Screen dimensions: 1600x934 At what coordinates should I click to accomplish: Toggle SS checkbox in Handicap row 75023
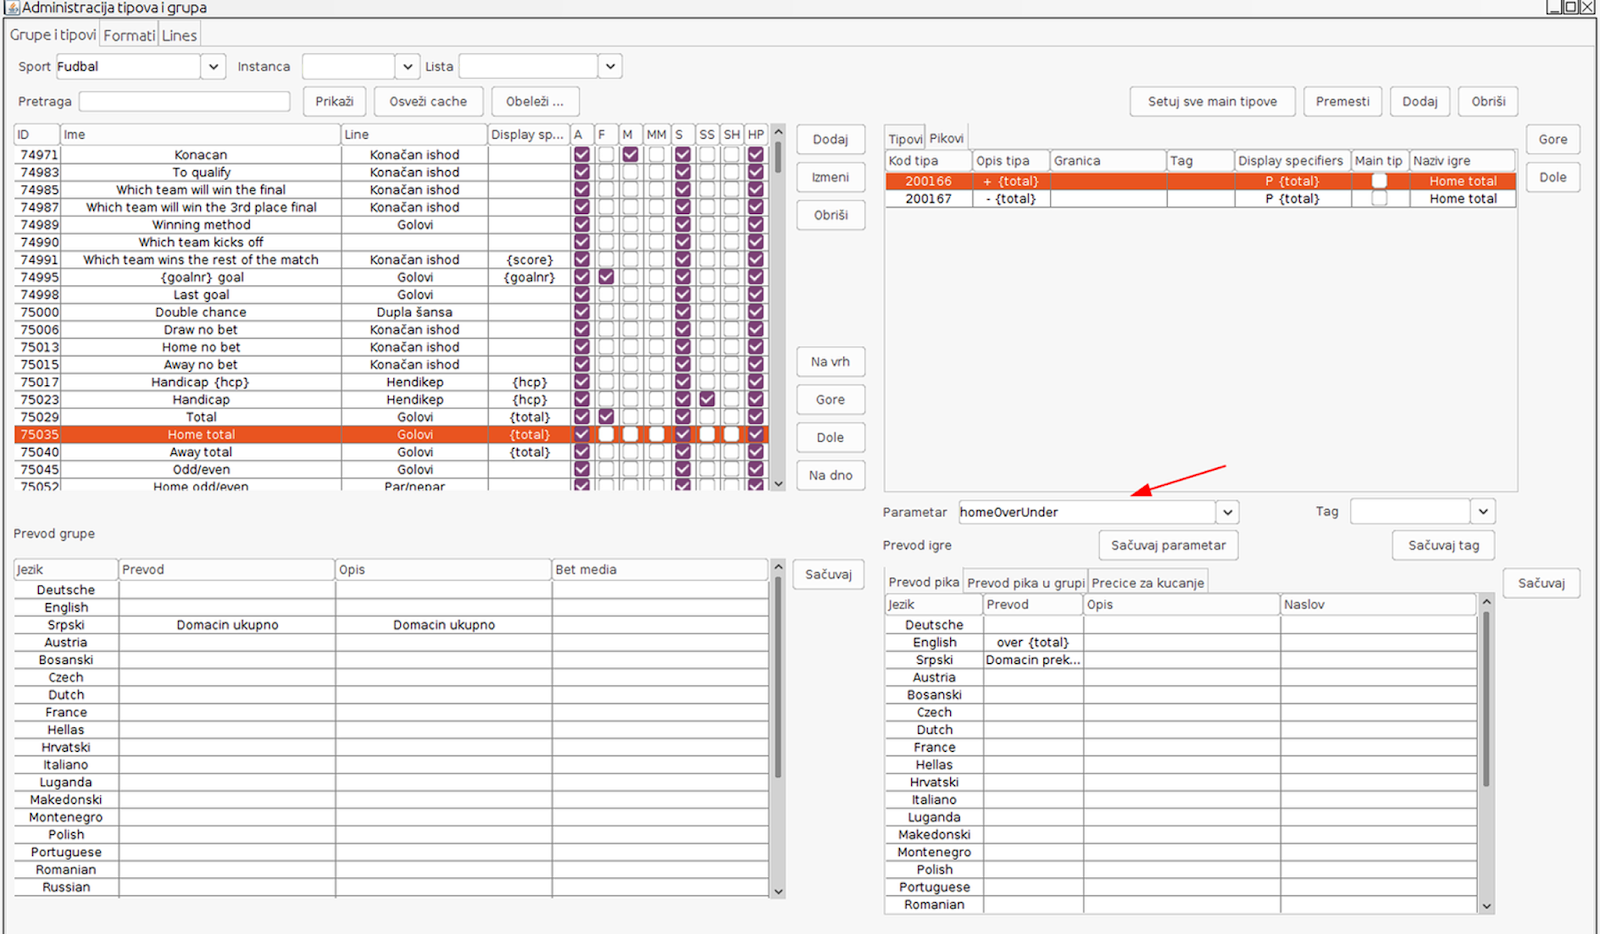click(x=707, y=400)
